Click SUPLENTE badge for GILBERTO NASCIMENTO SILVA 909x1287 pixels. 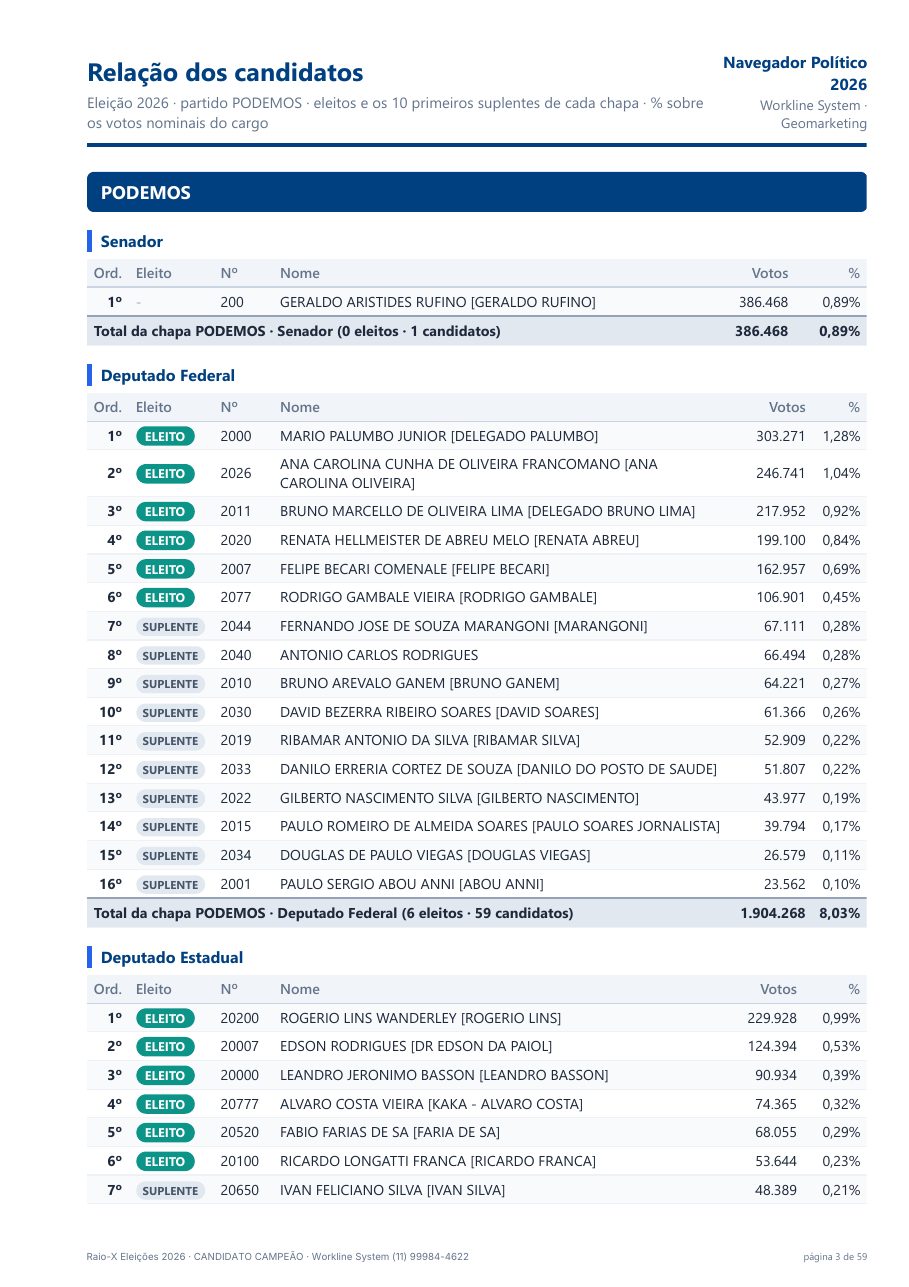pos(170,799)
